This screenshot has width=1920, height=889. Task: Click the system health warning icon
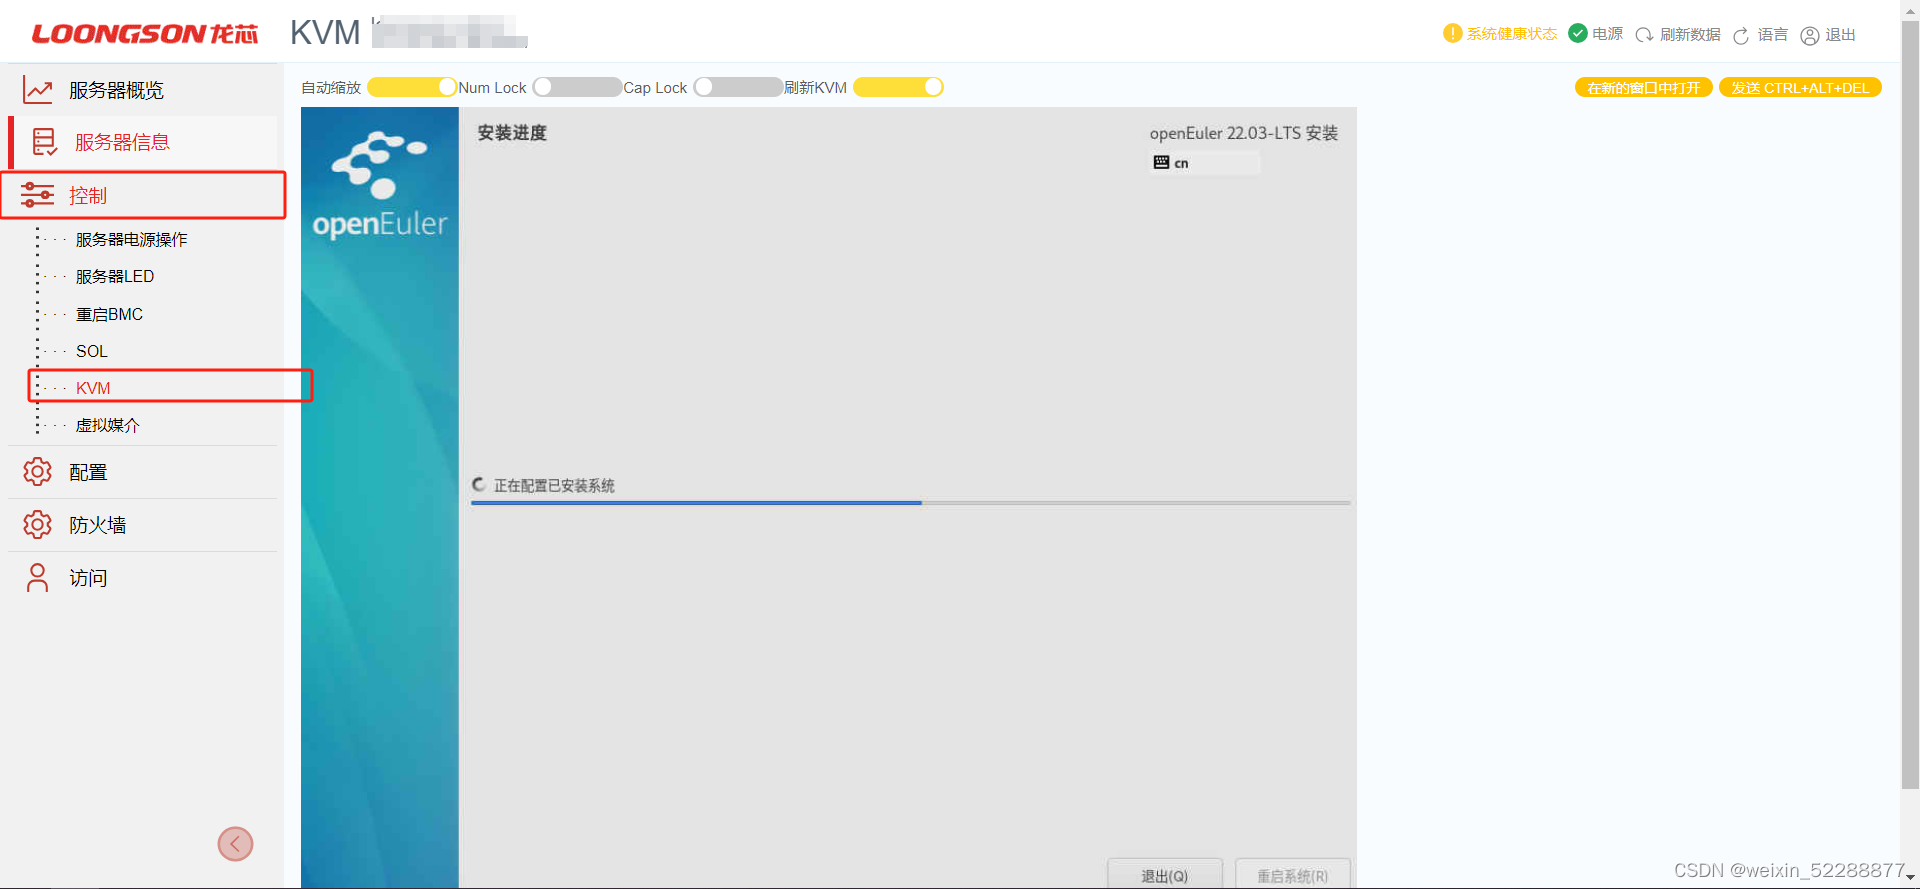click(1452, 33)
